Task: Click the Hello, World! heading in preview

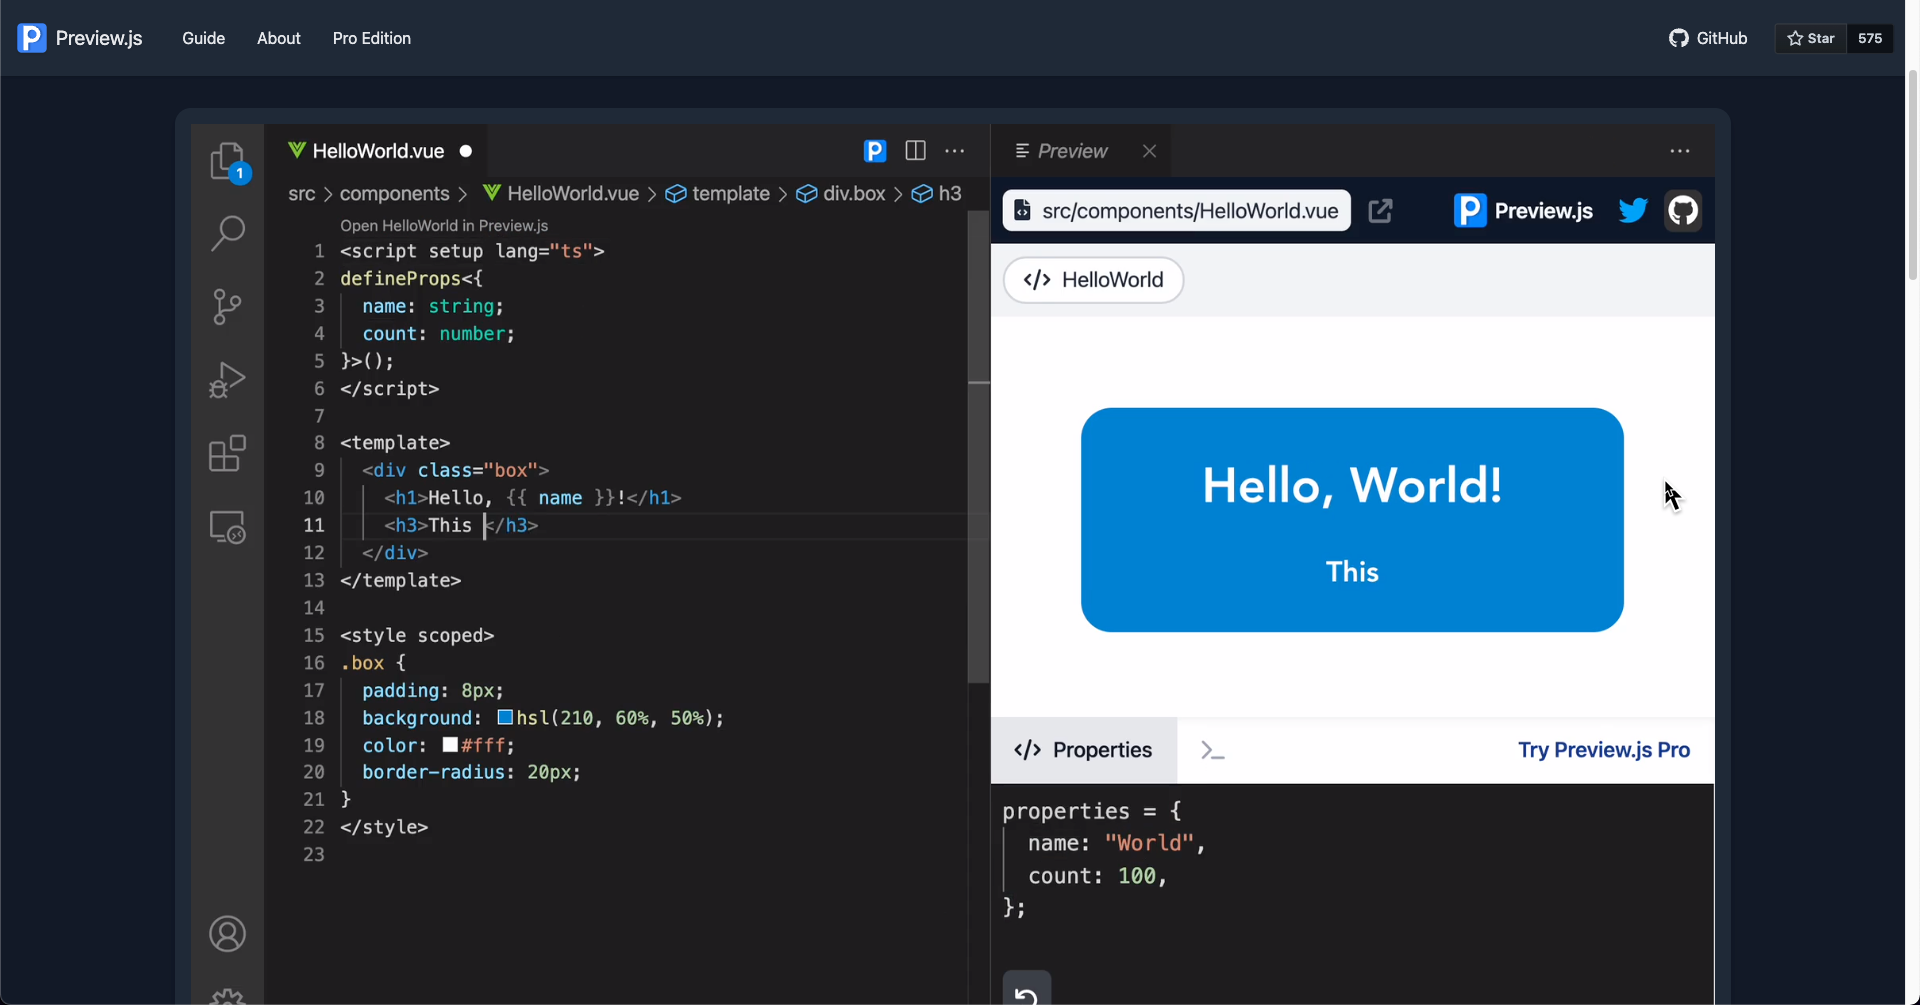Action: point(1352,485)
